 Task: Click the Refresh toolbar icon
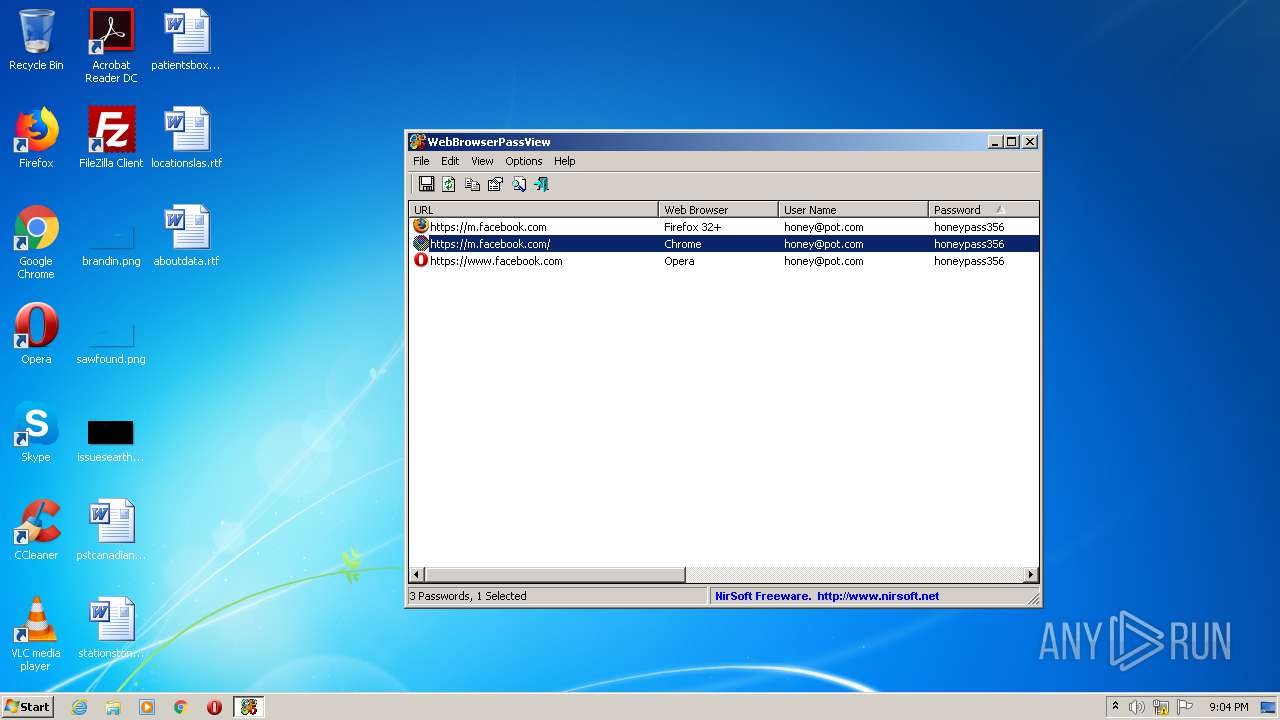(x=449, y=184)
